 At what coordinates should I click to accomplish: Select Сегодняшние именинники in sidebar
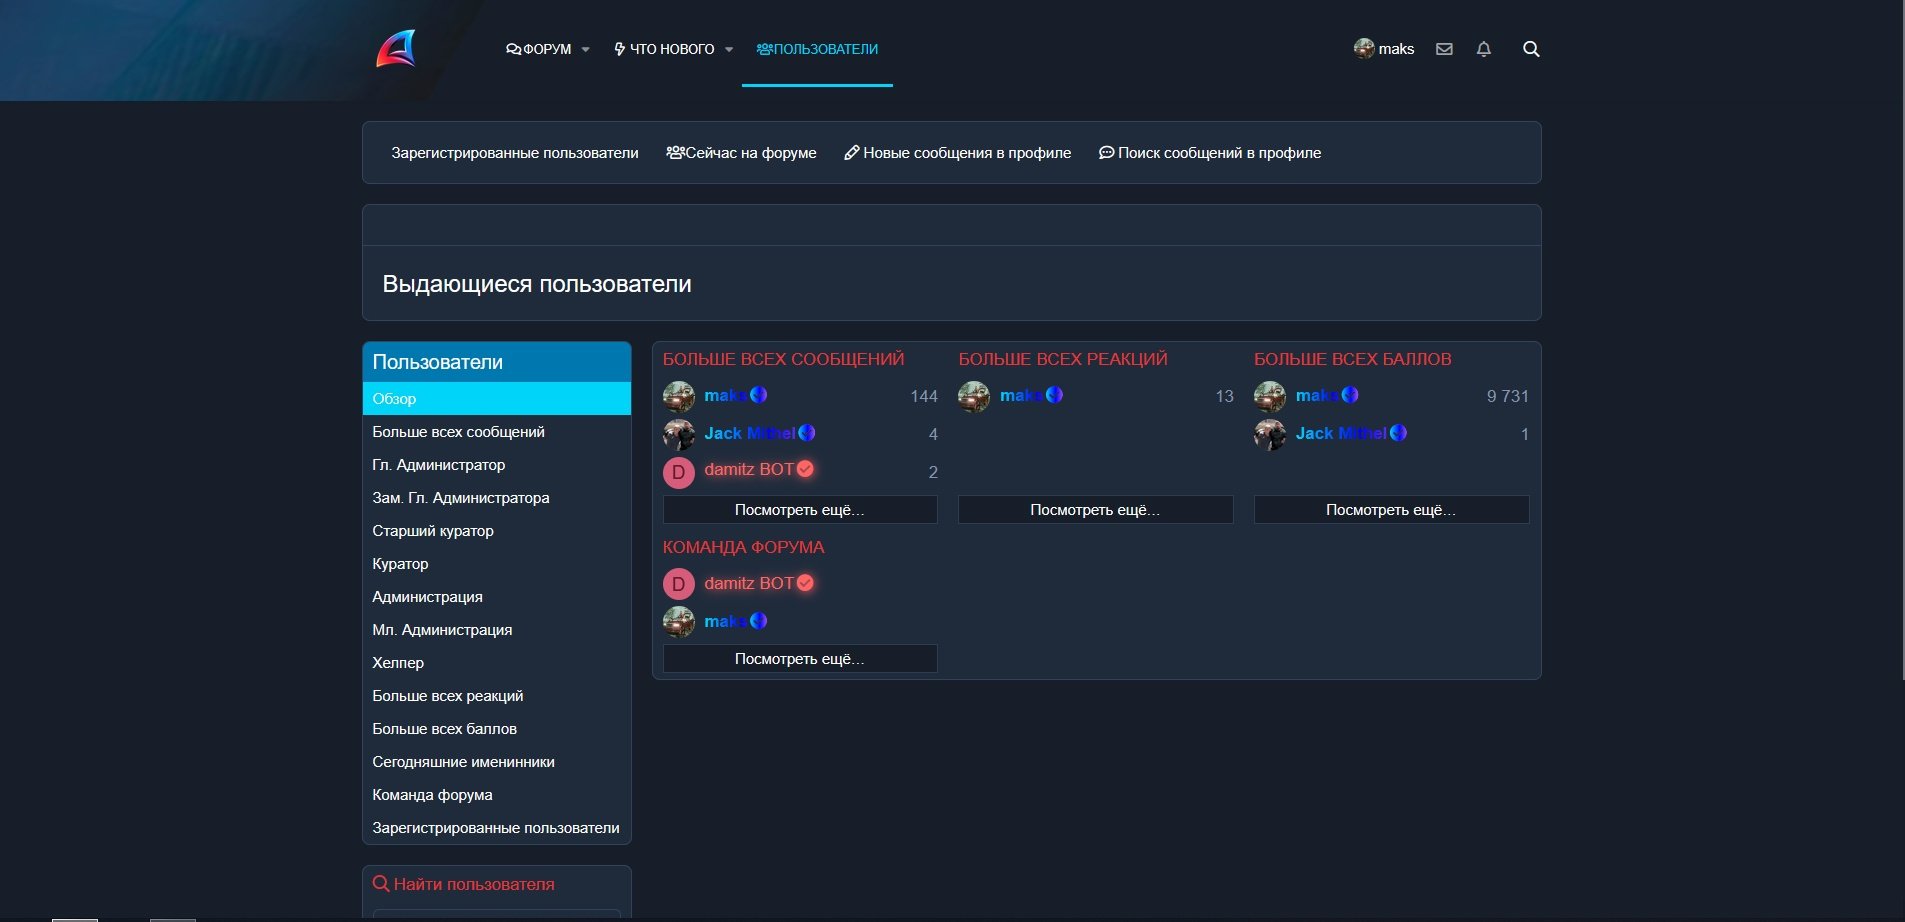click(463, 762)
